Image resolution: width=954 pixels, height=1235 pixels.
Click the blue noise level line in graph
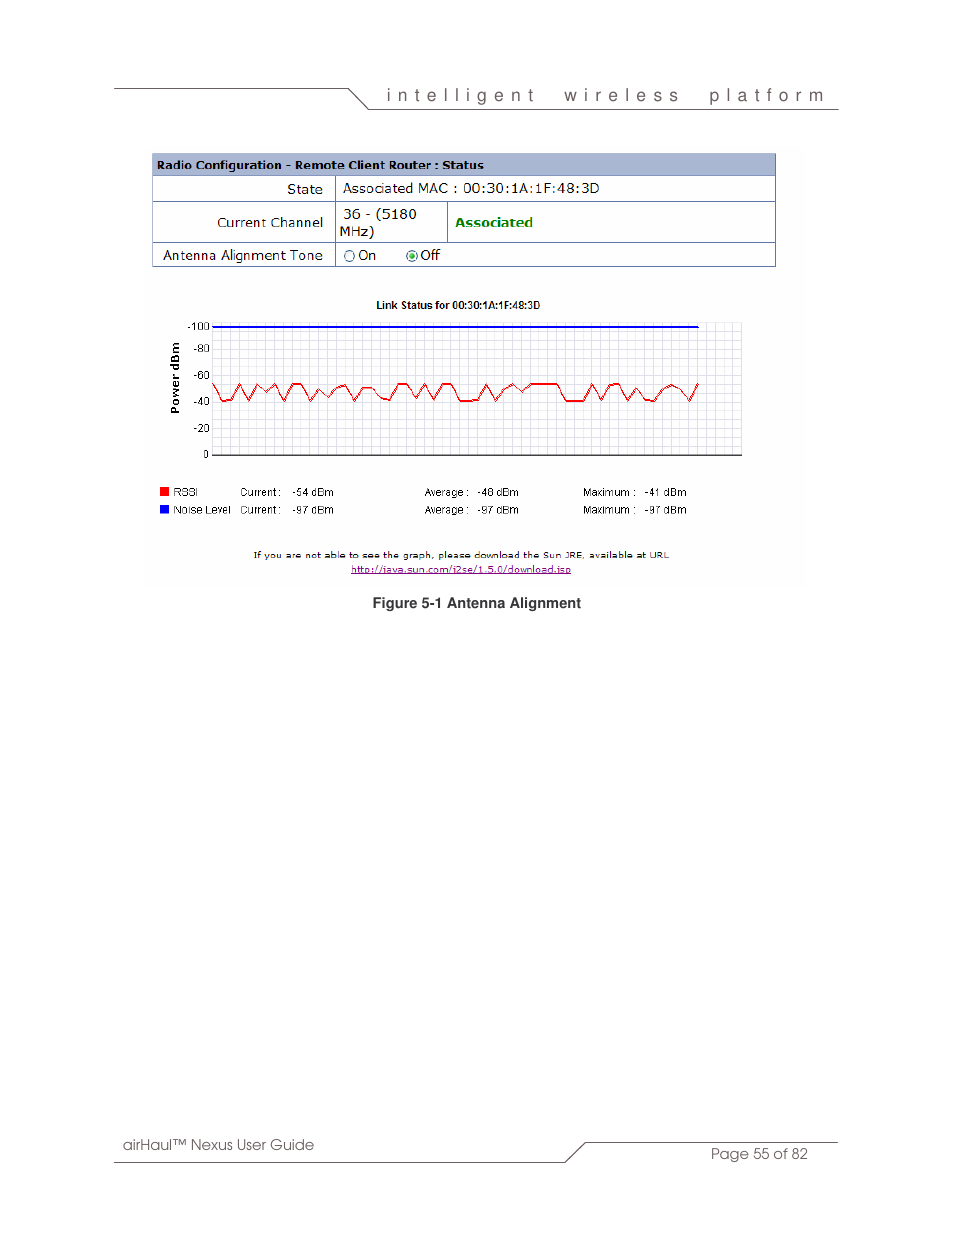tap(455, 327)
